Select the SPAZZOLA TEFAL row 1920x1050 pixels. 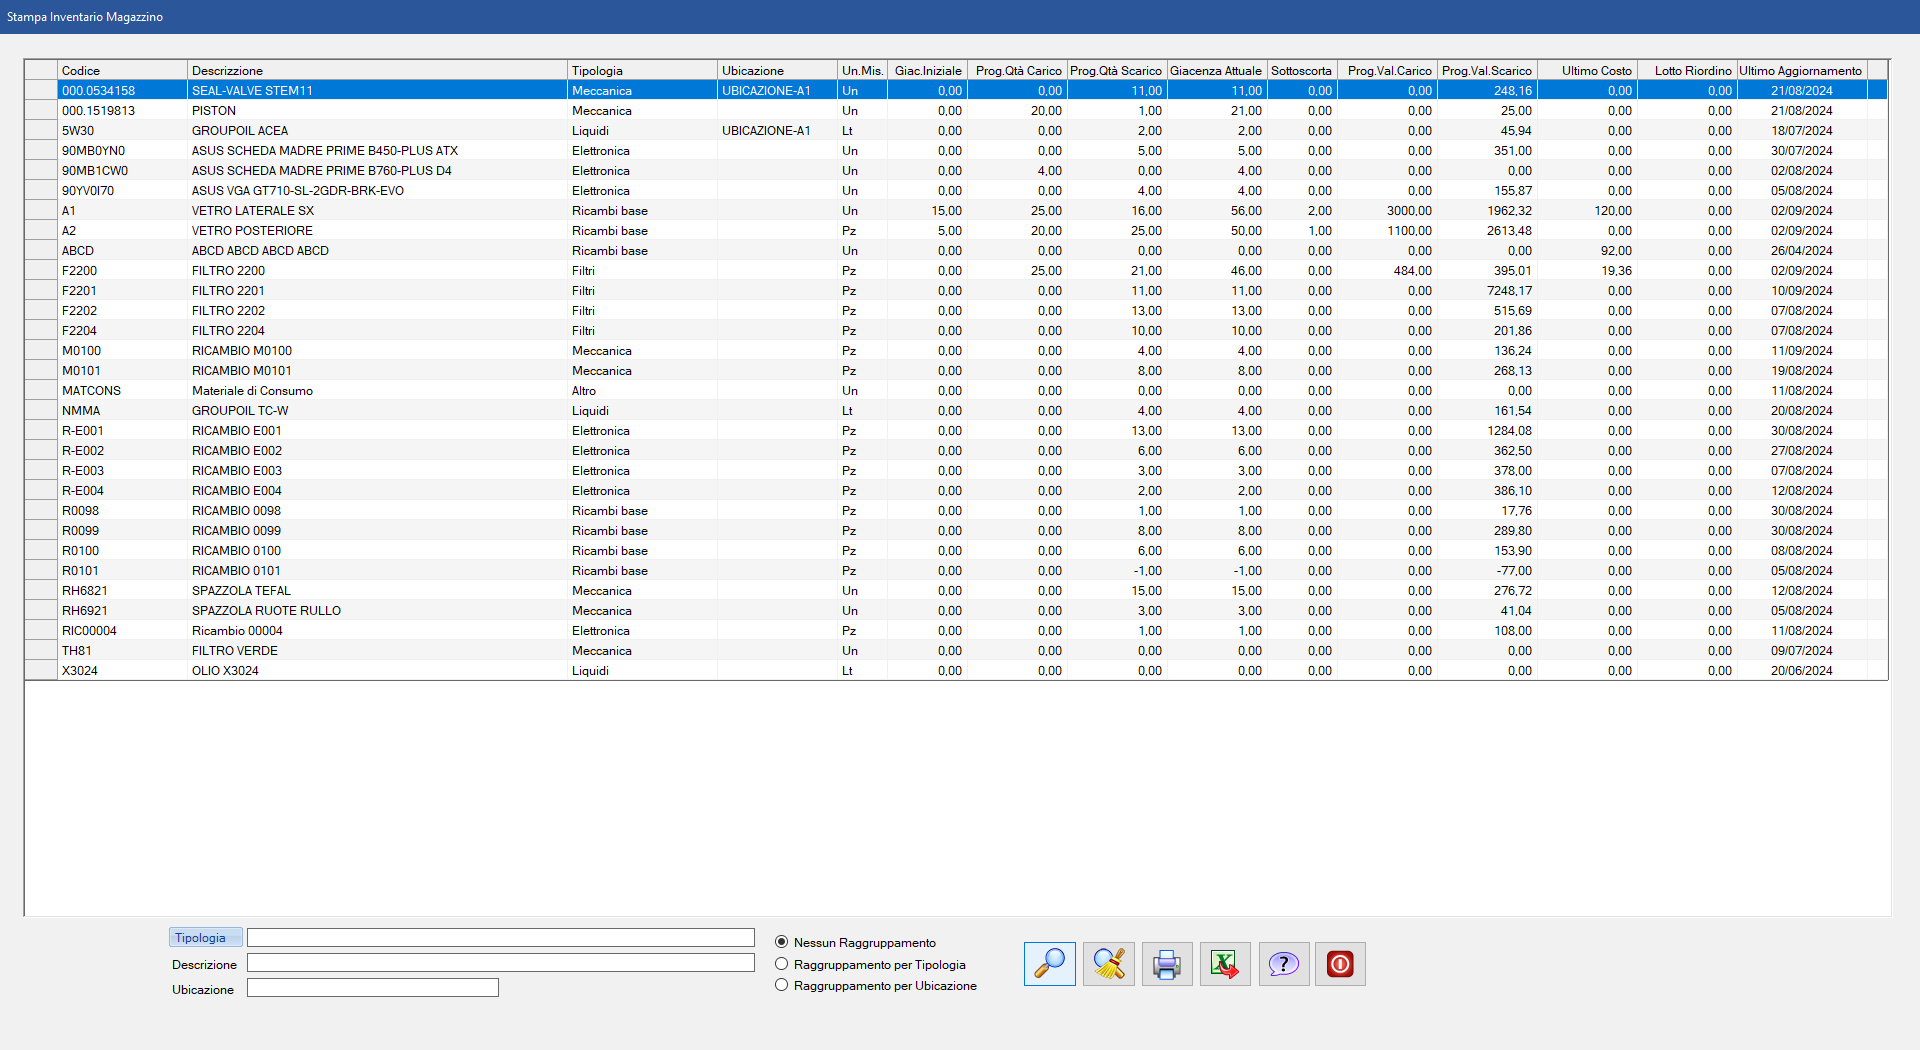coord(241,591)
